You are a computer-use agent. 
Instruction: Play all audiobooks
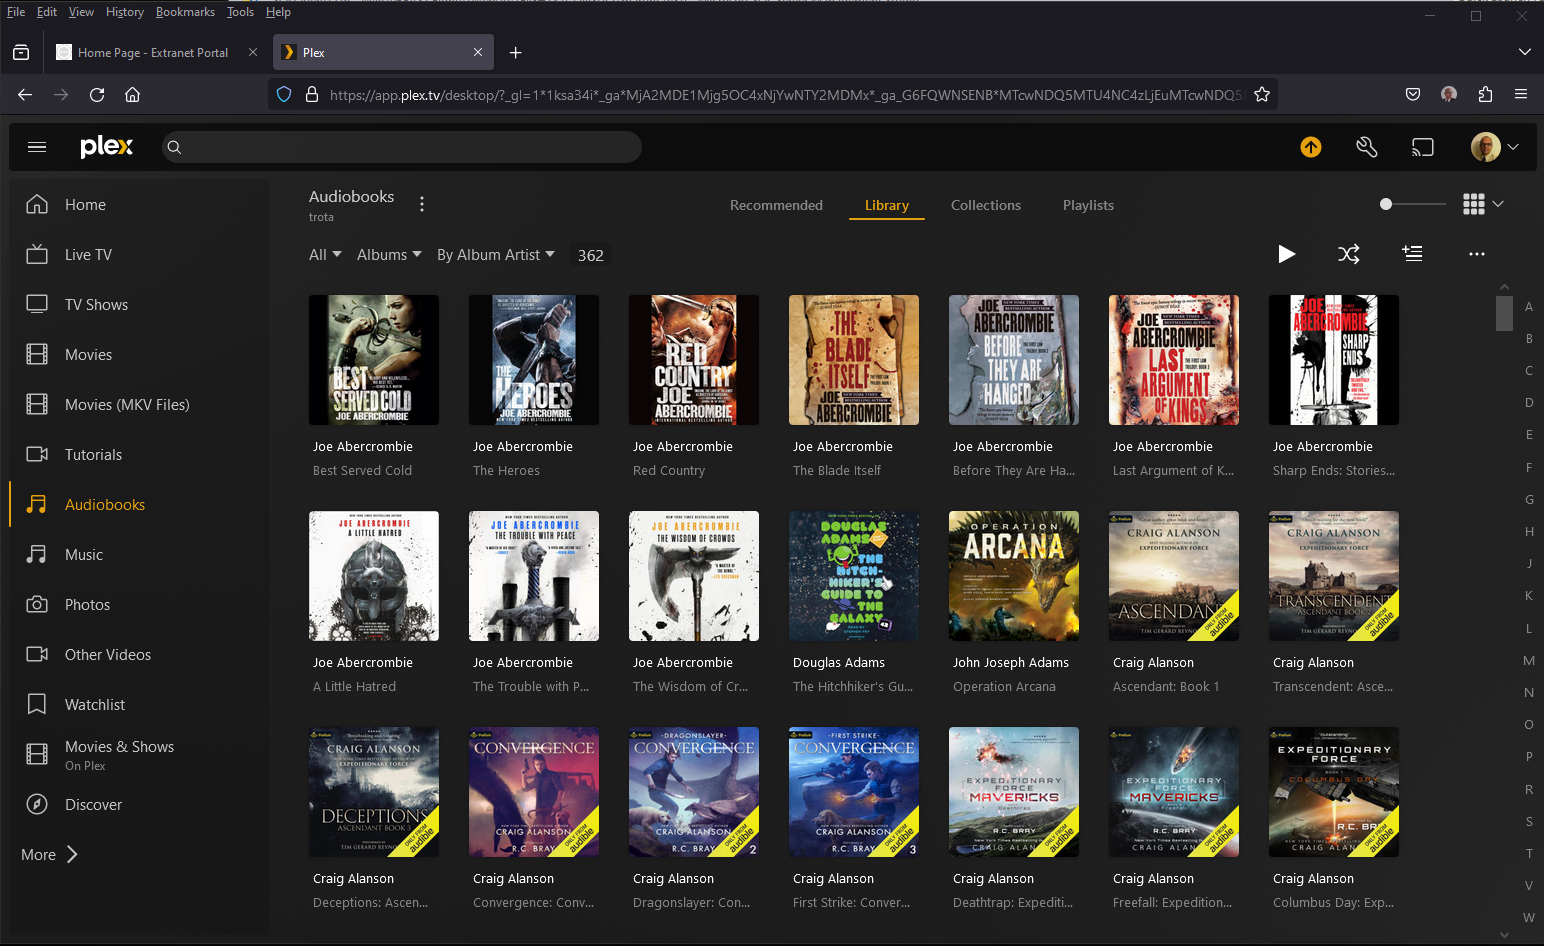point(1287,254)
